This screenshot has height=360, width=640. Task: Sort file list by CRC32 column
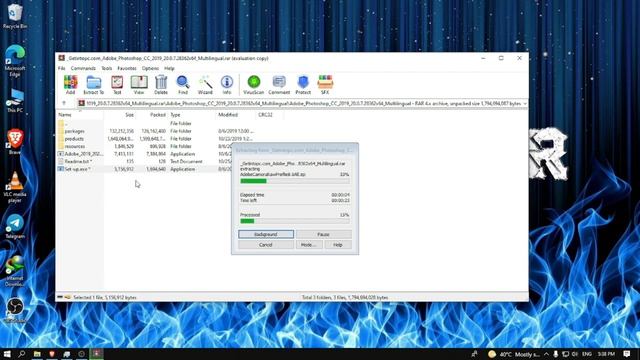(269, 115)
